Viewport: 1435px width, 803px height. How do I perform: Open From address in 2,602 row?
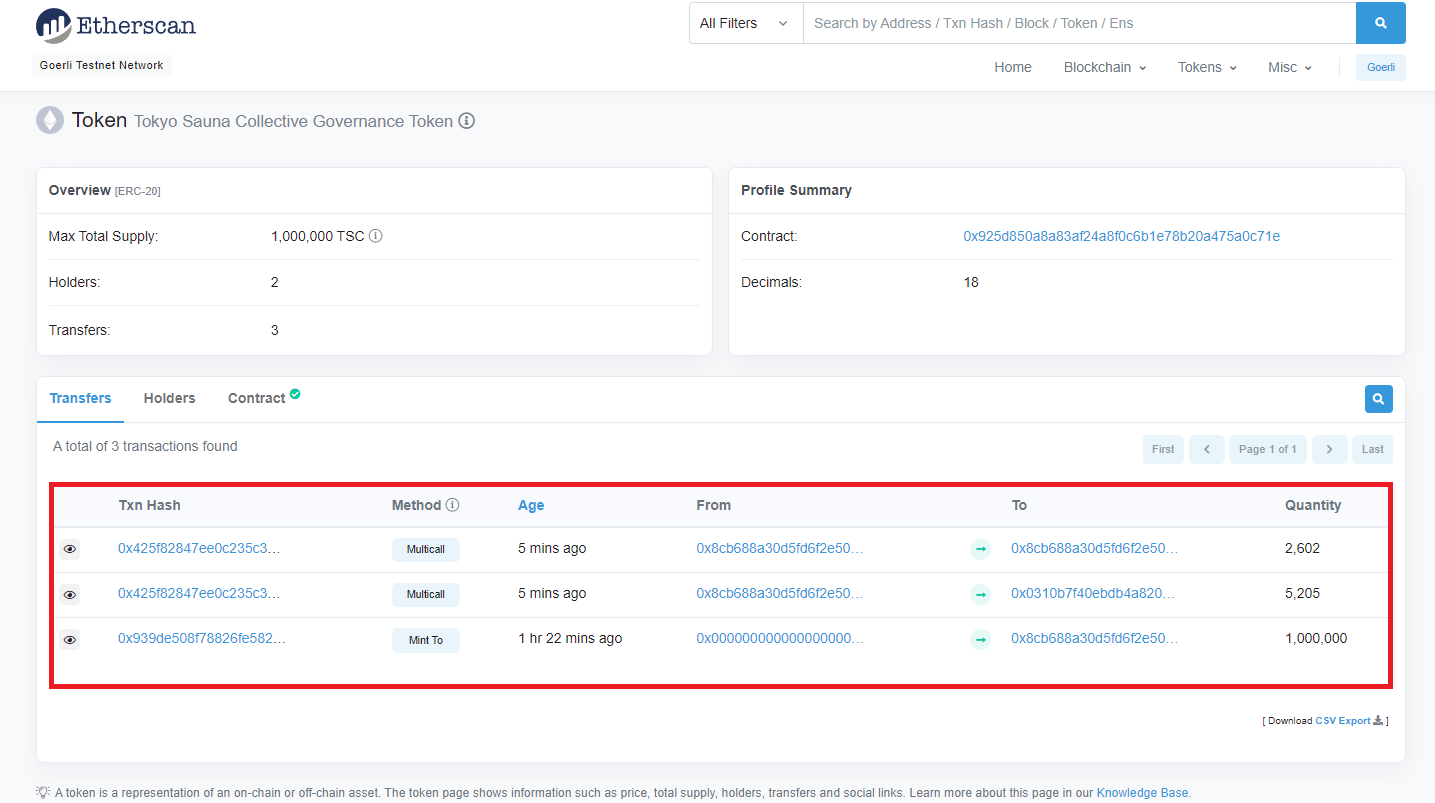coord(779,548)
